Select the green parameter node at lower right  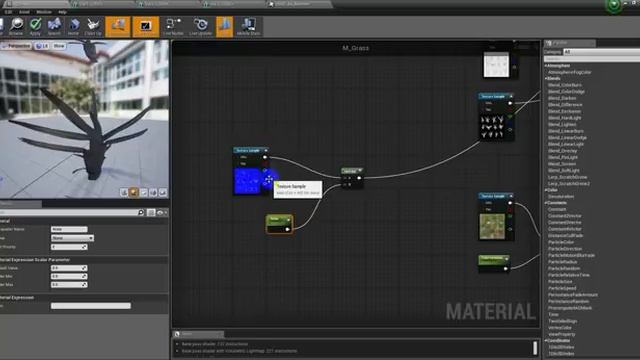pos(494,263)
